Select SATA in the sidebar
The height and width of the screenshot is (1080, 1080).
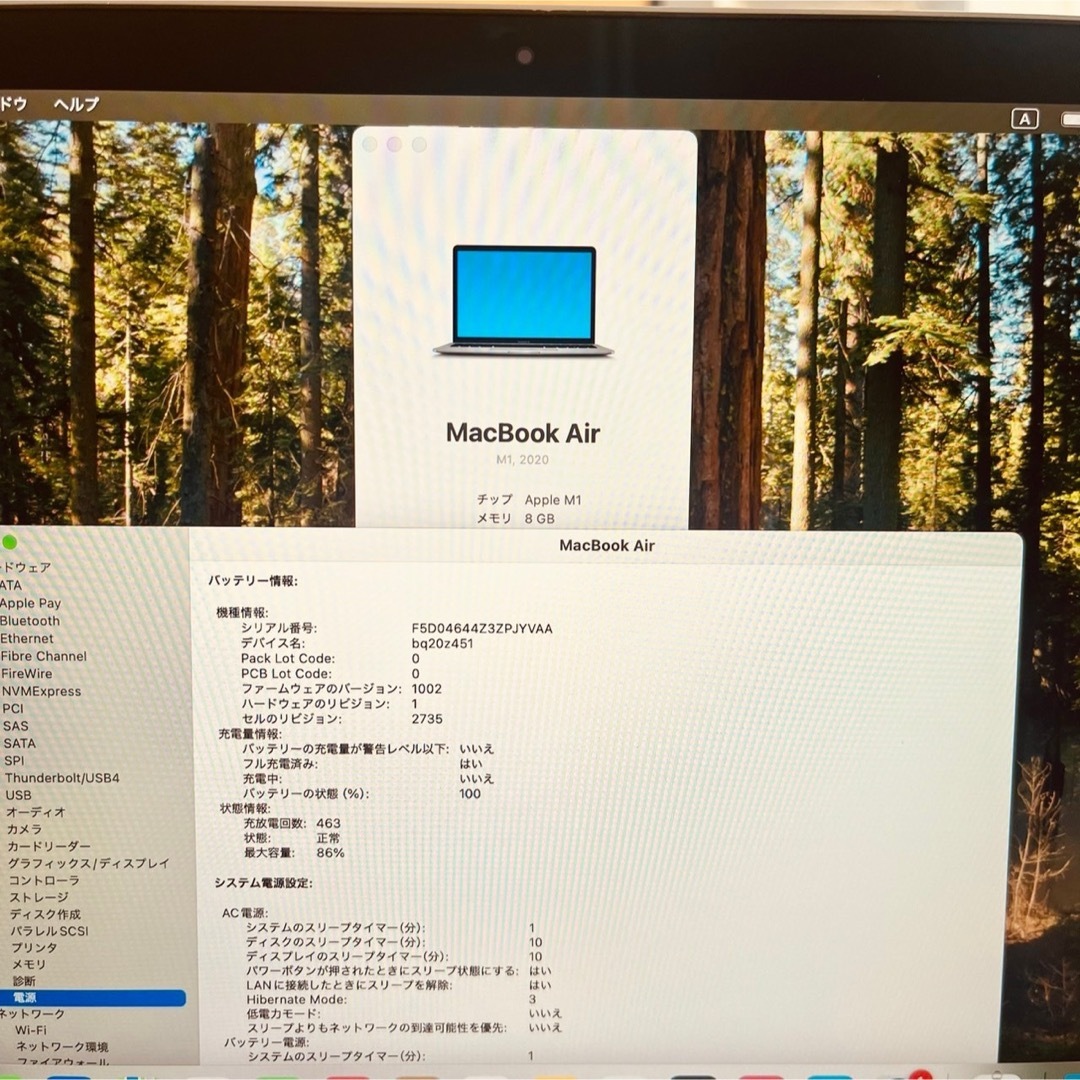pyautogui.click(x=19, y=743)
